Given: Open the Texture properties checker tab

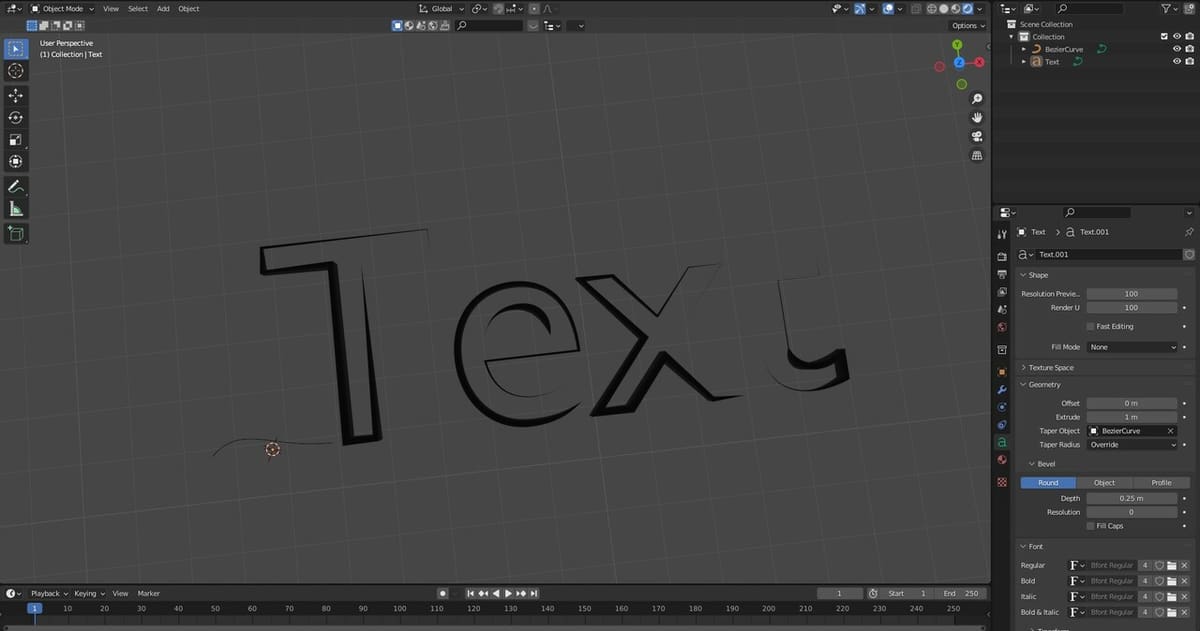Looking at the screenshot, I should coord(1002,481).
